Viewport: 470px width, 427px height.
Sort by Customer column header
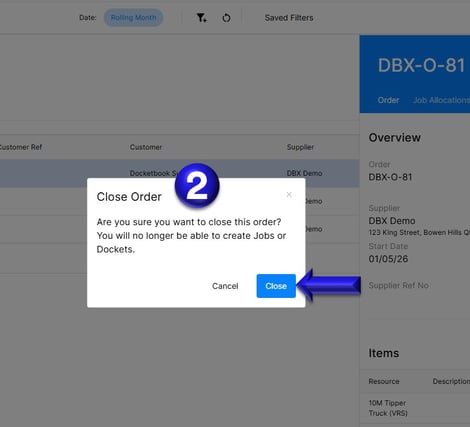pyautogui.click(x=146, y=147)
